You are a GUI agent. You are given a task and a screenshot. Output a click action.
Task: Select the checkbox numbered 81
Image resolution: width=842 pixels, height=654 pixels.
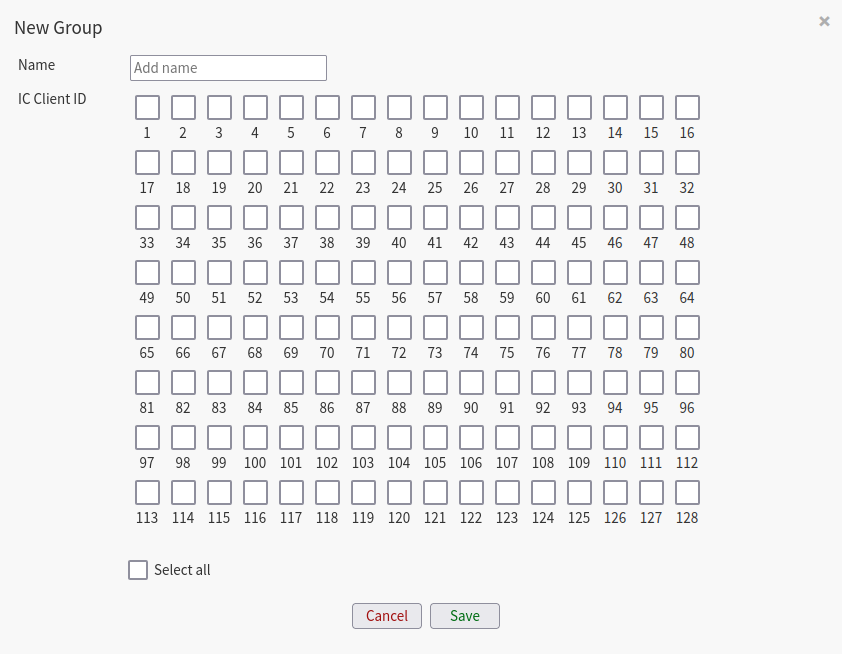[147, 383]
